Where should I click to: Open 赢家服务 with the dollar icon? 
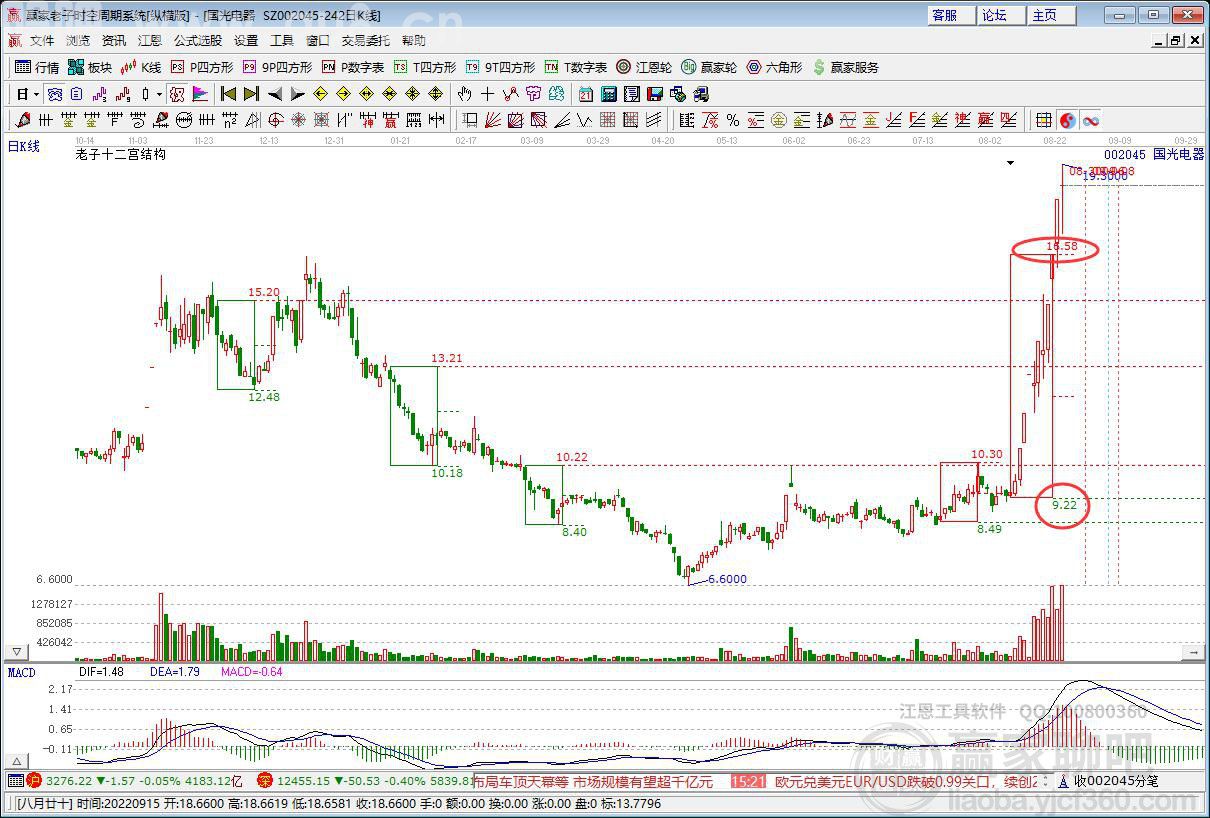(846, 67)
